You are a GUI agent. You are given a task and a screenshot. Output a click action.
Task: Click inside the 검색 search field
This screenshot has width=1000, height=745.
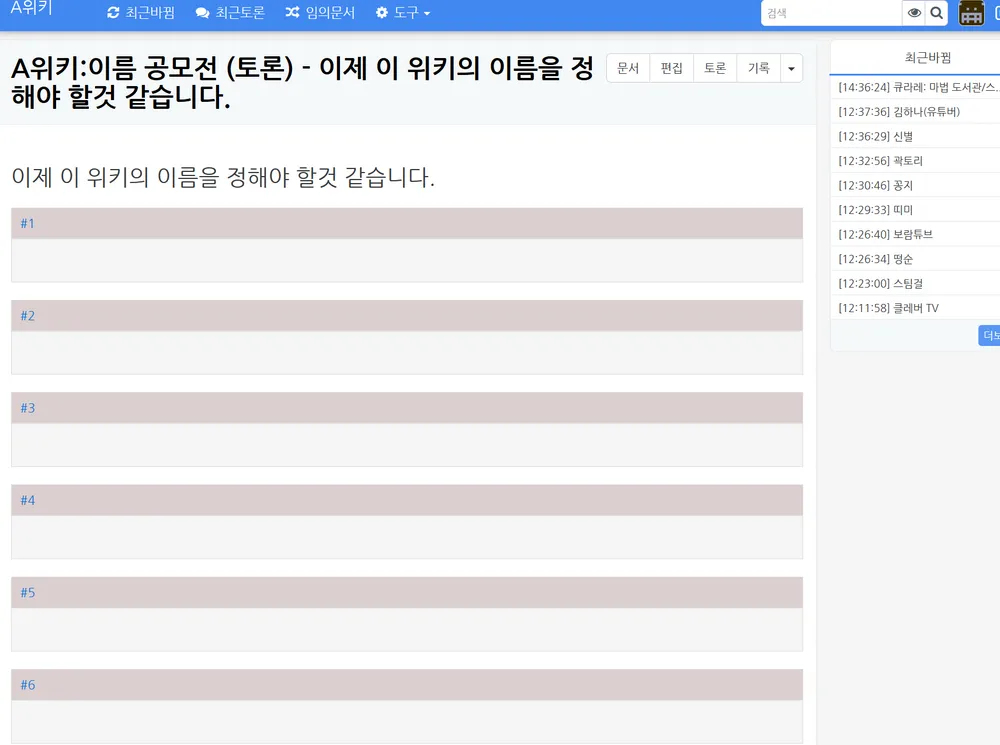point(830,13)
